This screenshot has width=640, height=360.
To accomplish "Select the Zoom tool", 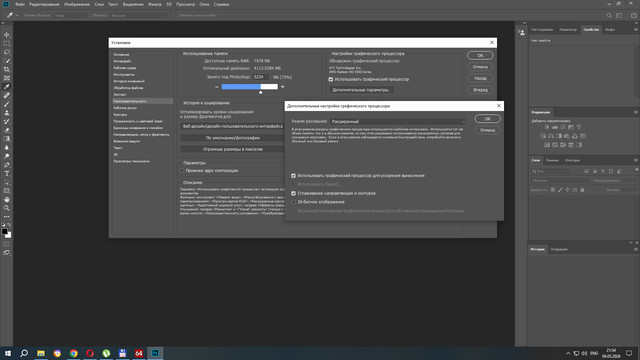I will [7, 208].
